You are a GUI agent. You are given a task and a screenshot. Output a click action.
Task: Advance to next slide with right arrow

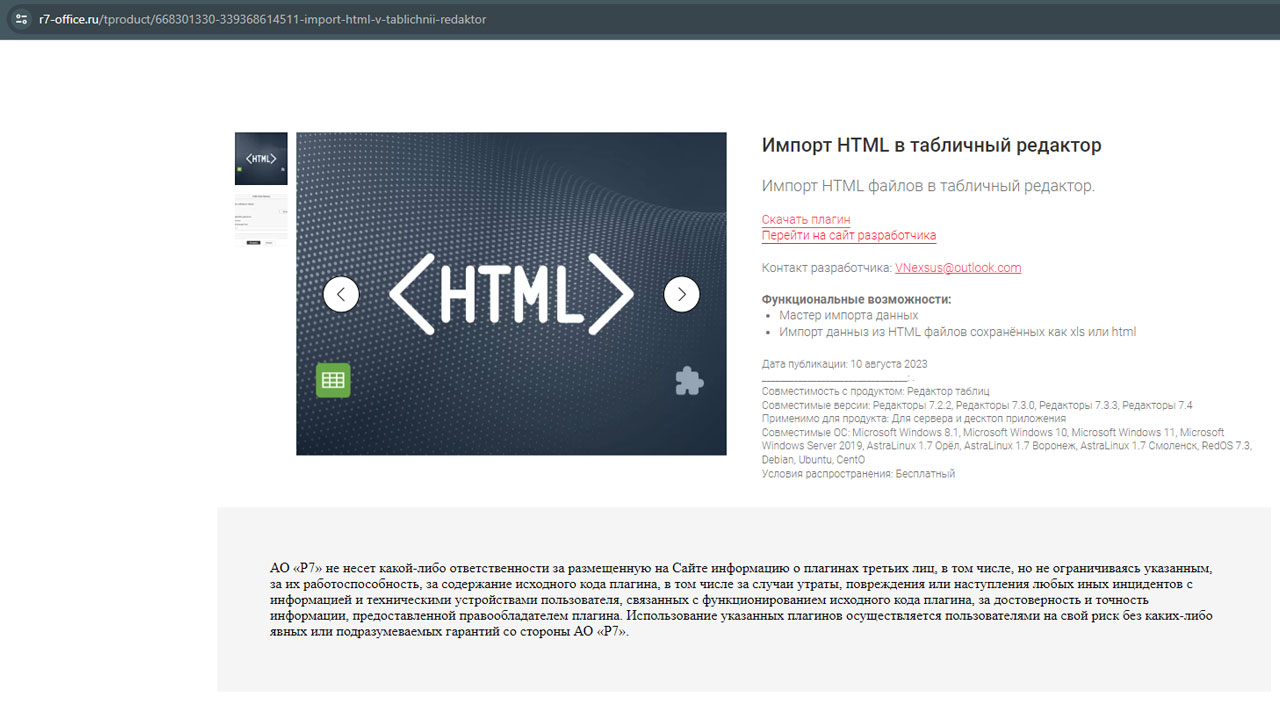coord(682,294)
